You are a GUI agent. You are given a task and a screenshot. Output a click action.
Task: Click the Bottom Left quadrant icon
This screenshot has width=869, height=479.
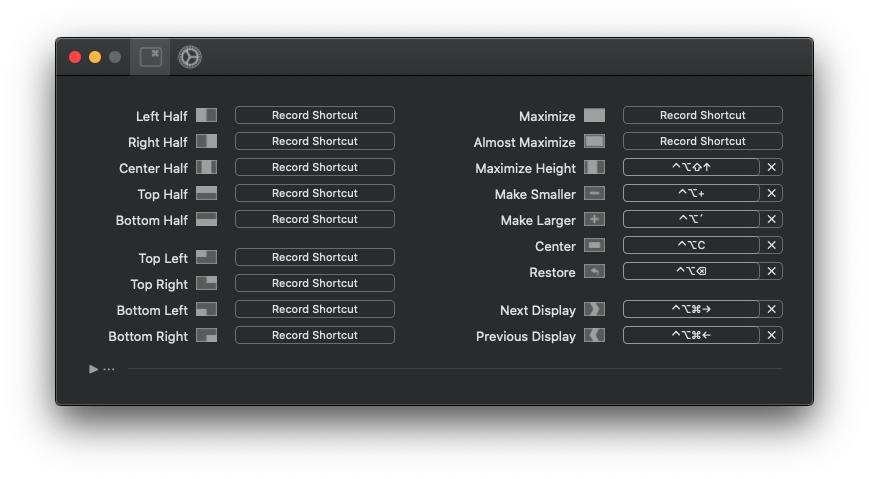click(207, 309)
